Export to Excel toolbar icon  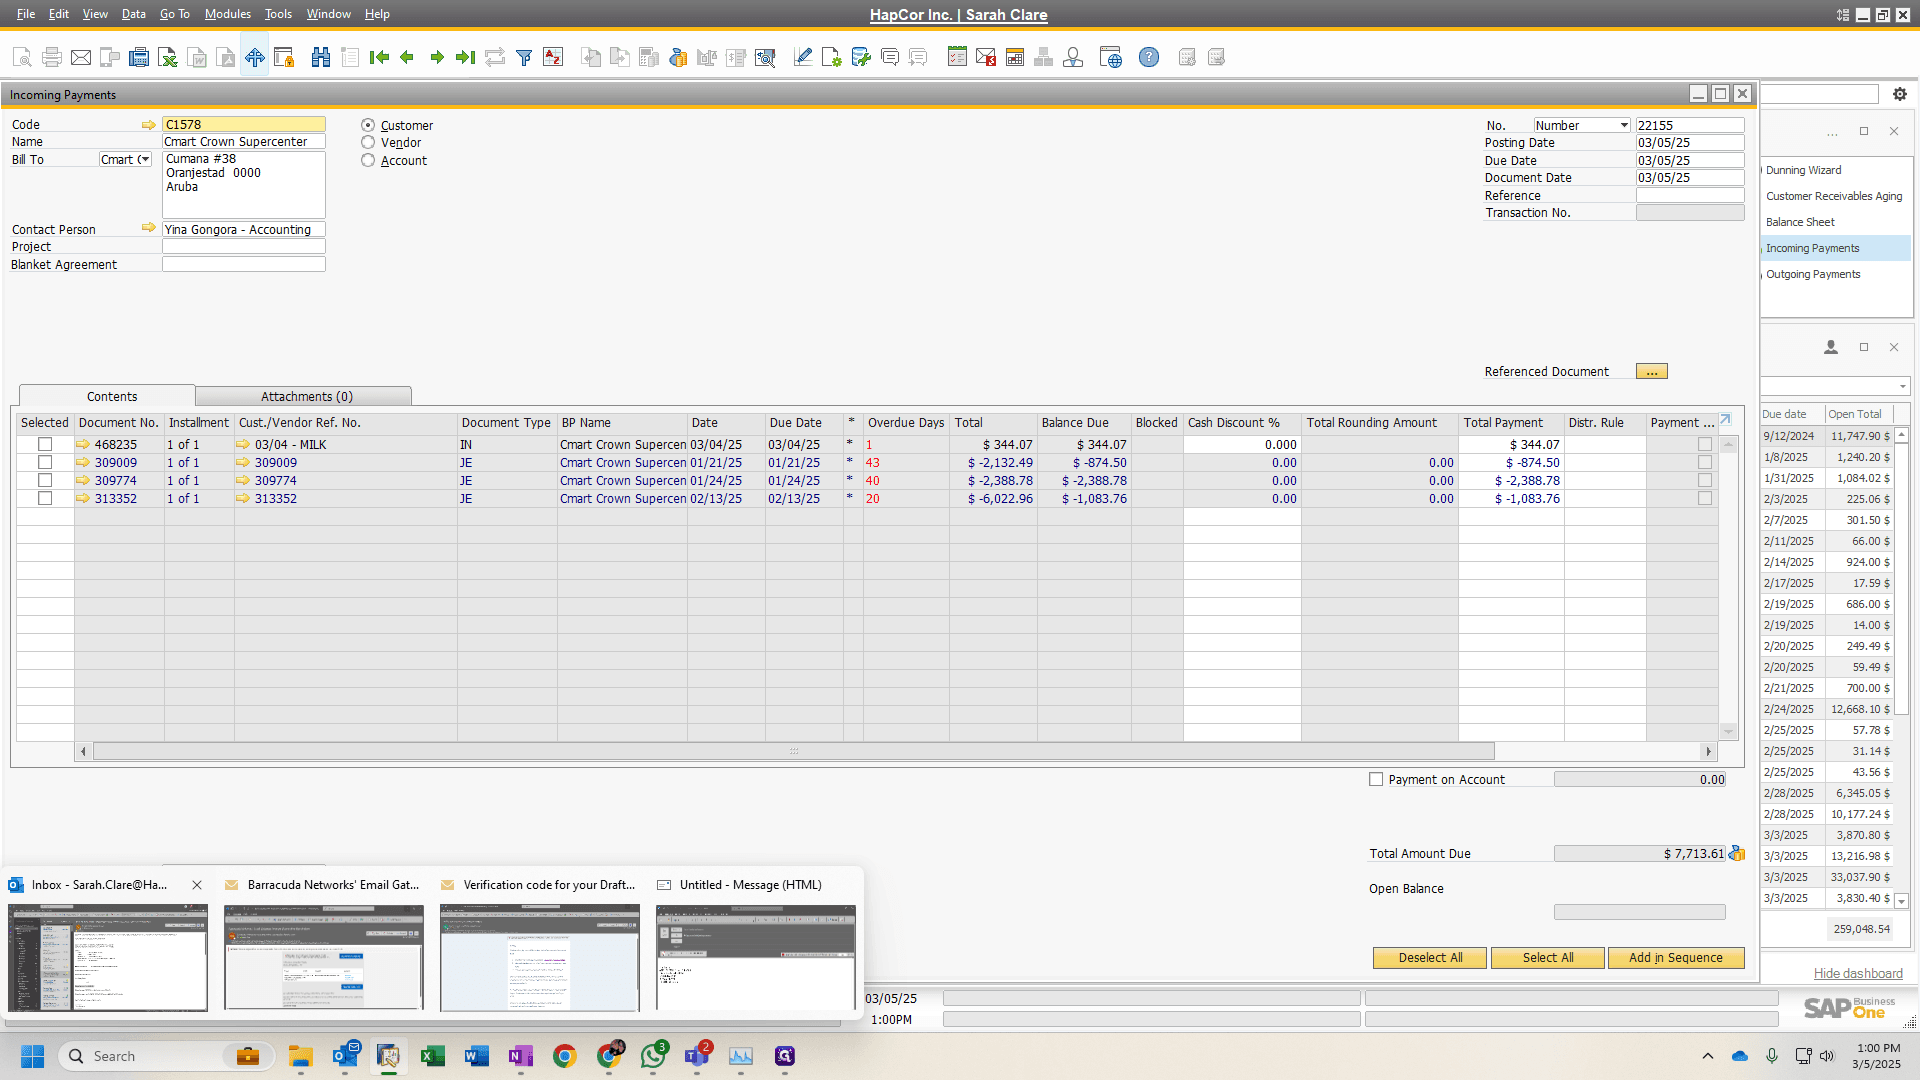pyautogui.click(x=168, y=57)
